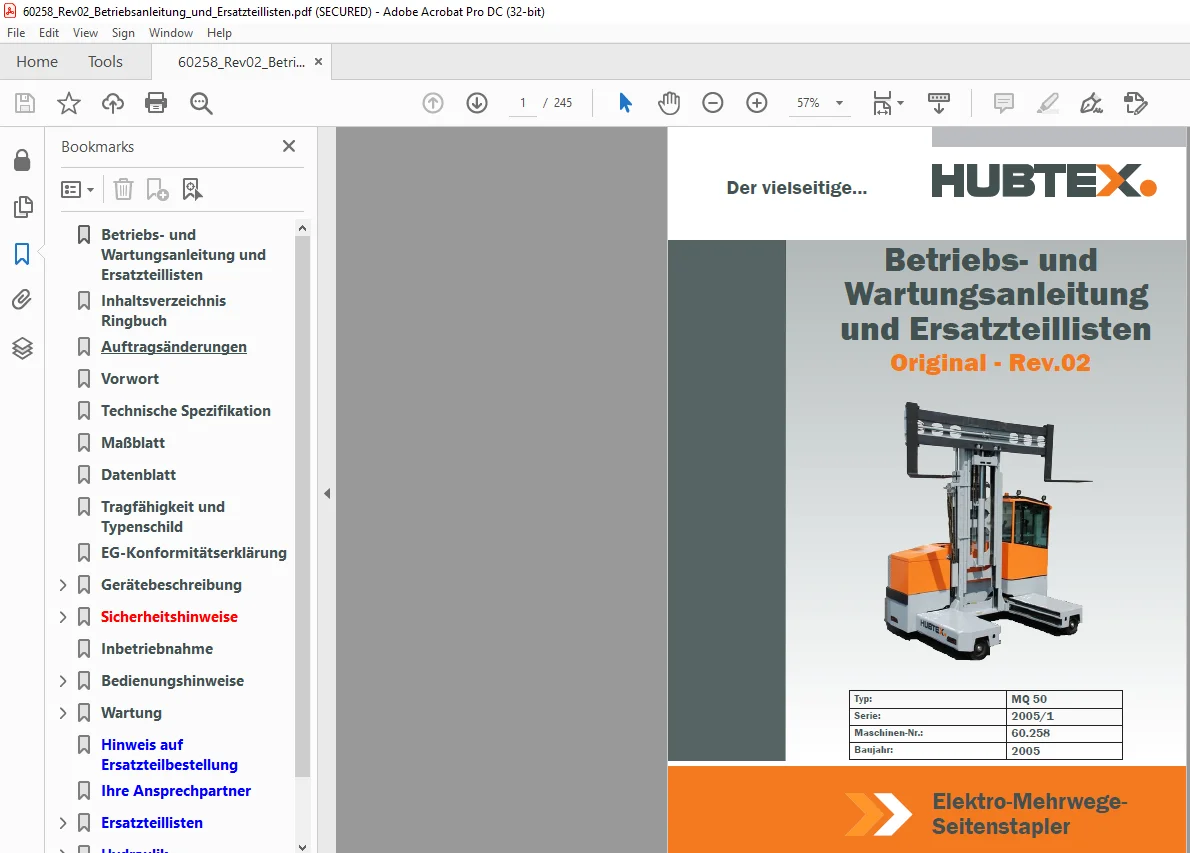Open the Find text magnifier
The image size is (1190, 853).
tap(201, 103)
